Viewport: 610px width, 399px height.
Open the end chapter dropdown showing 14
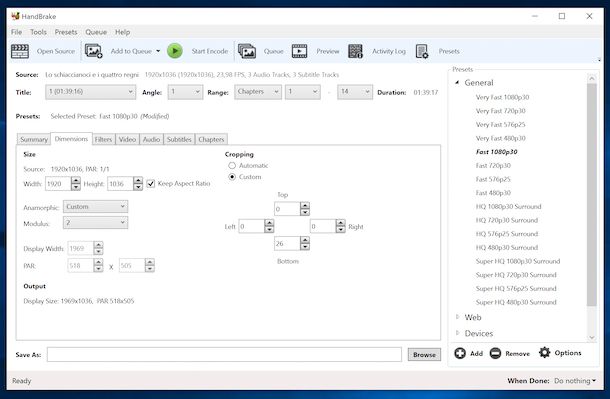click(x=355, y=92)
